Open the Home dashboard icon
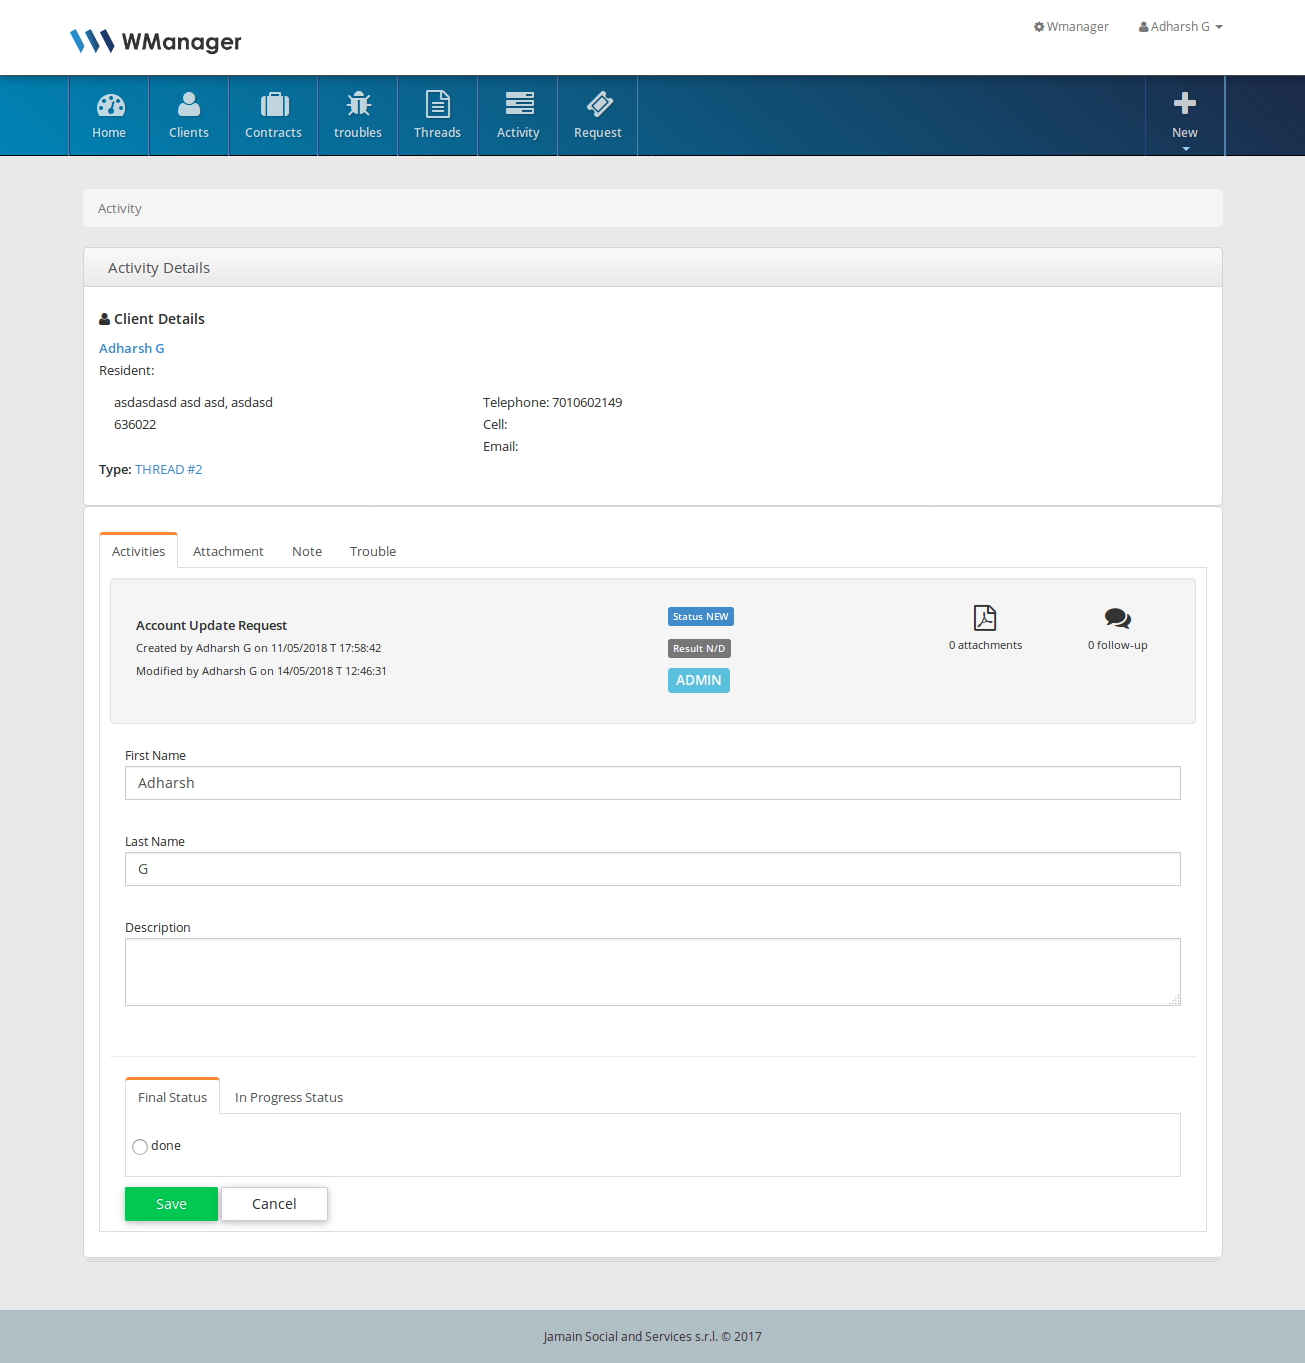The width and height of the screenshot is (1305, 1363). tap(110, 105)
